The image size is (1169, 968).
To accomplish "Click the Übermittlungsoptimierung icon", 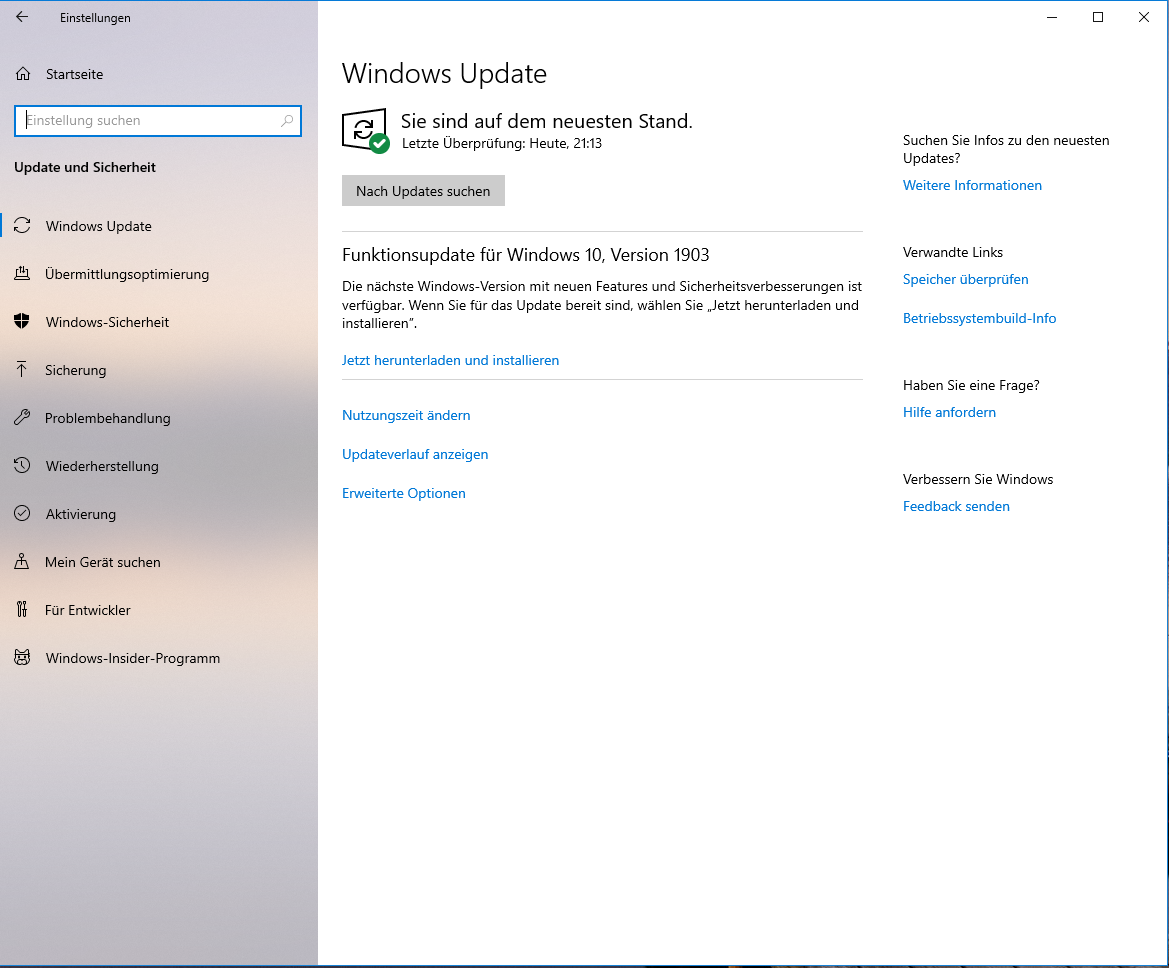I will (22, 274).
